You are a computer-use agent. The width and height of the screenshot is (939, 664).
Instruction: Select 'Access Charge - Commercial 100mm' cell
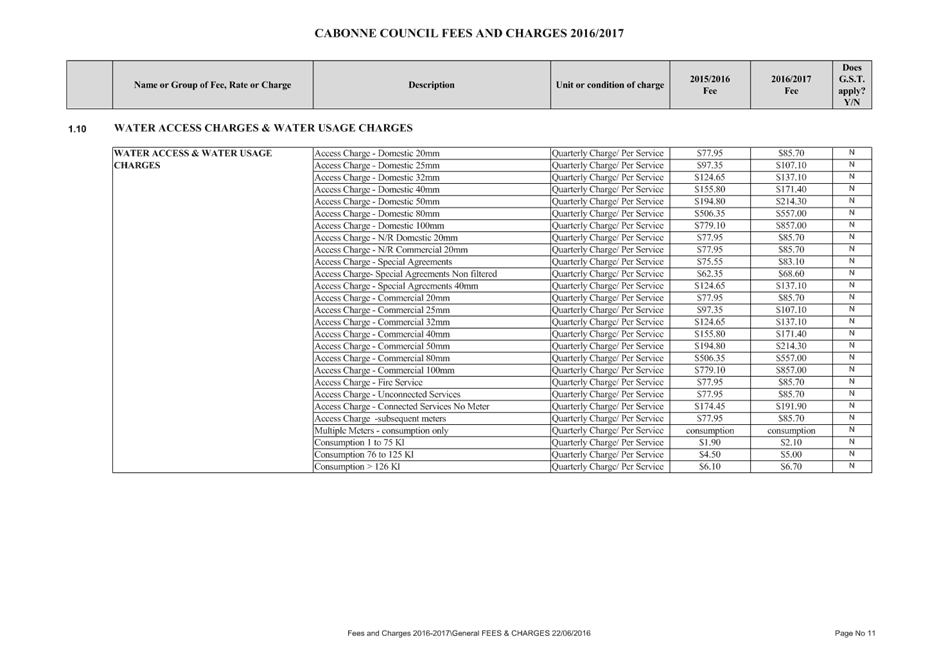pyautogui.click(x=384, y=371)
